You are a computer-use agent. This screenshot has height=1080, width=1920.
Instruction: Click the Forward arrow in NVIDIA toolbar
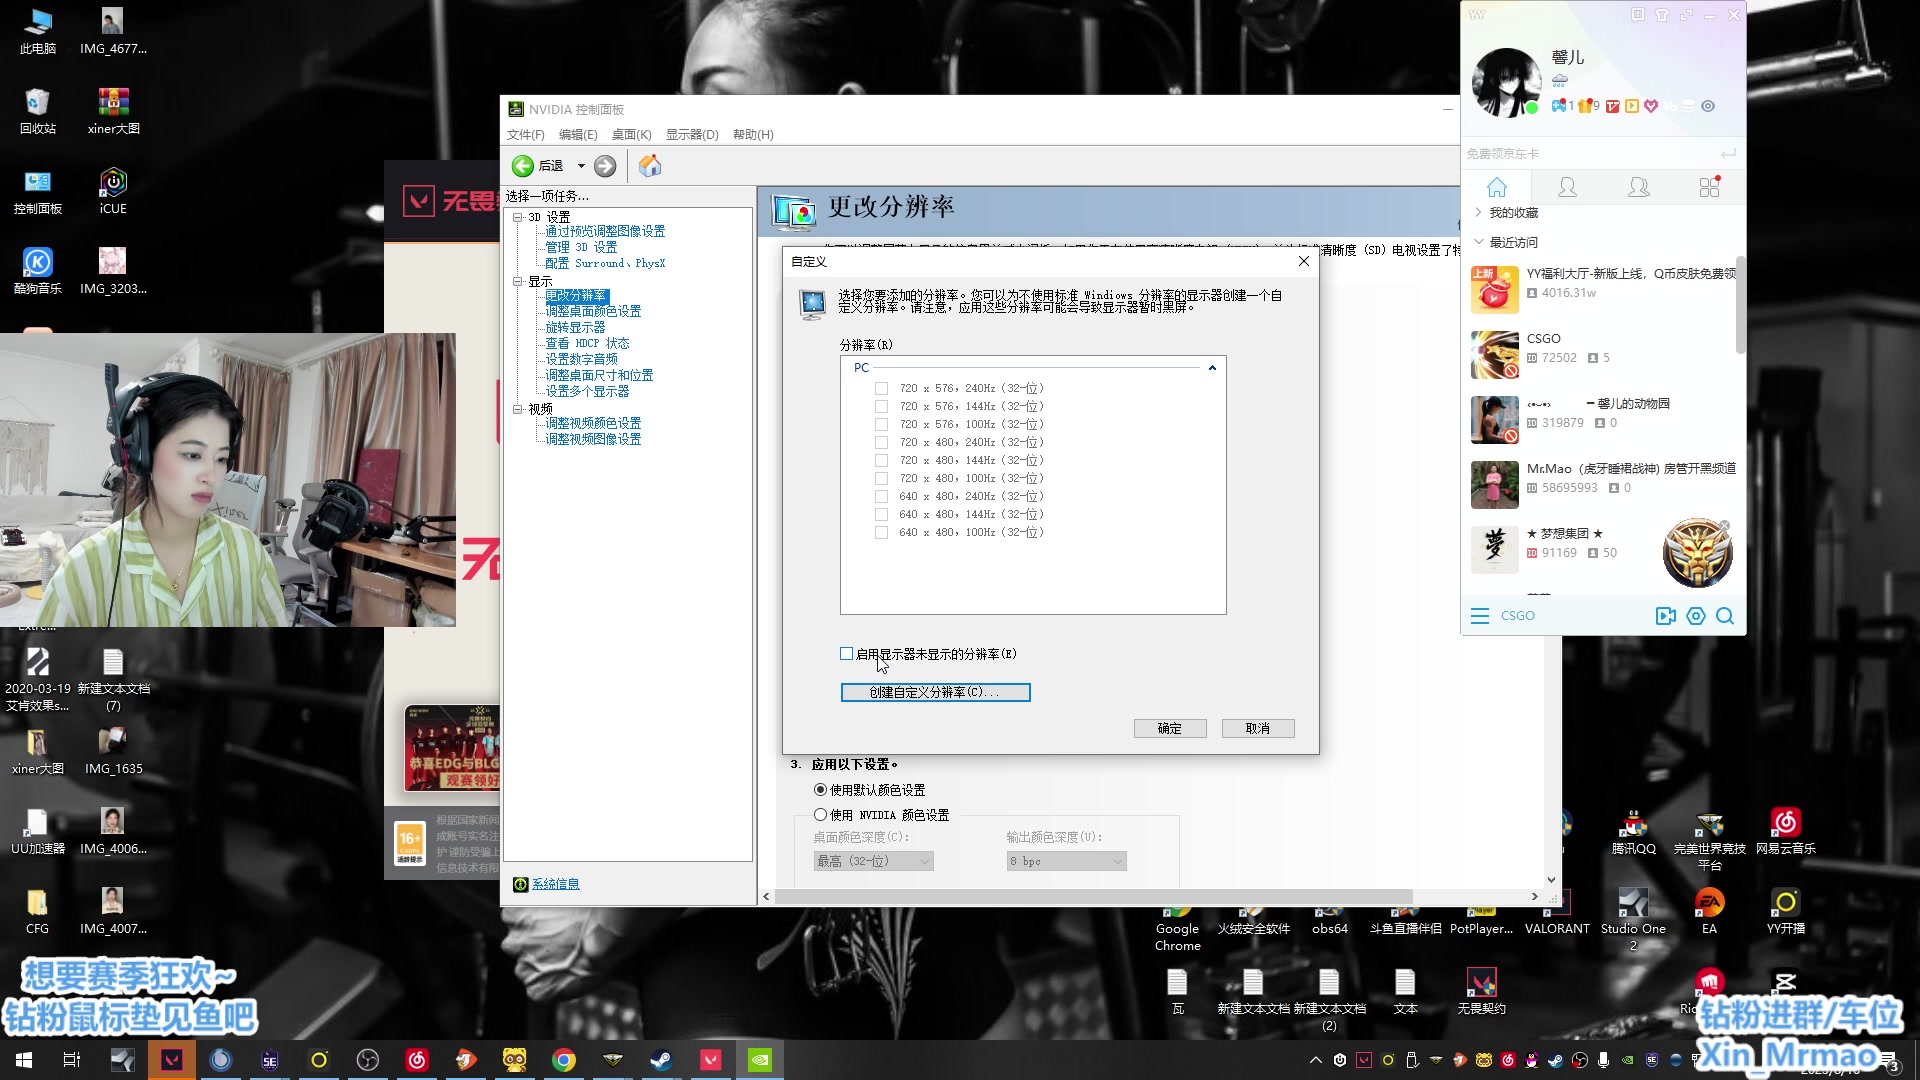(605, 166)
